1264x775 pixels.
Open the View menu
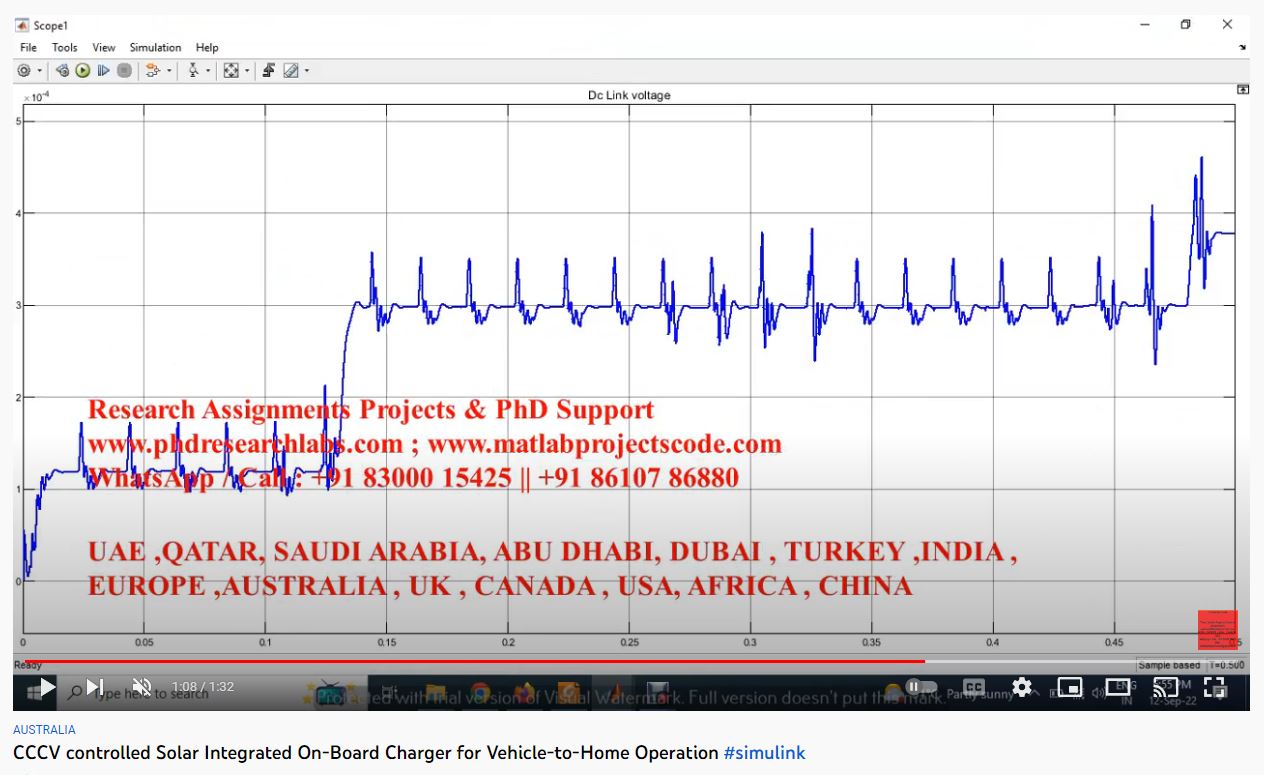(x=104, y=47)
